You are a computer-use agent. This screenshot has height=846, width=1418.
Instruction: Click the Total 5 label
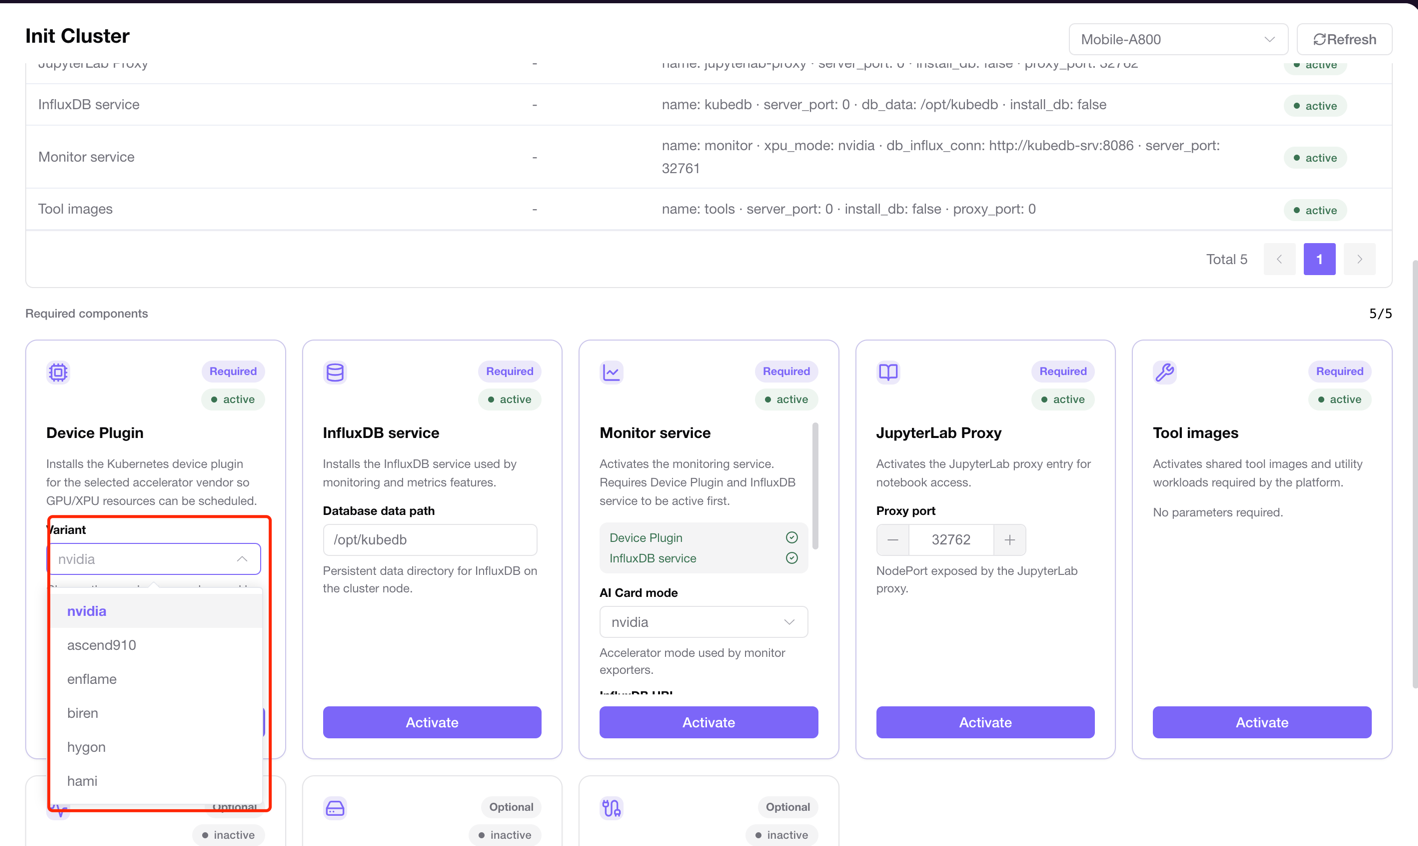point(1227,259)
